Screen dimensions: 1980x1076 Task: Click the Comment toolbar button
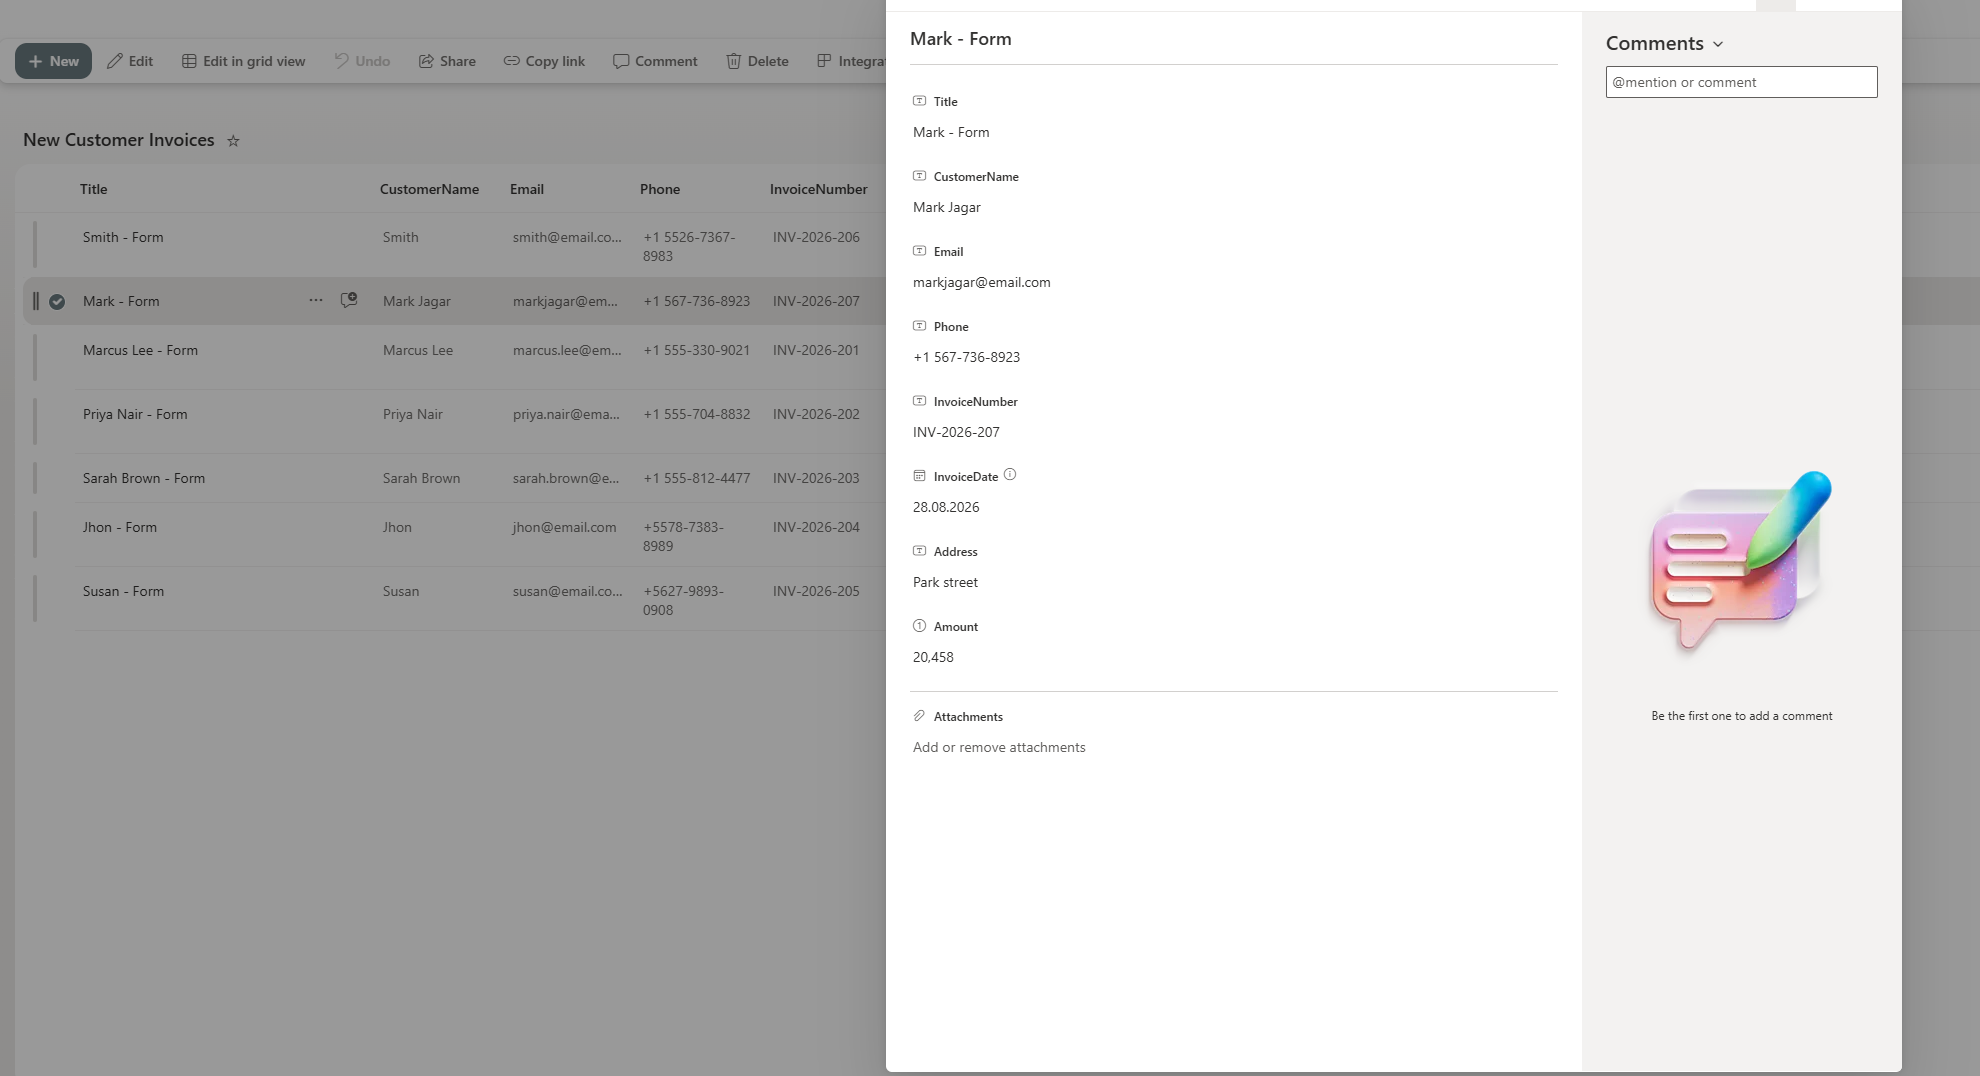pyautogui.click(x=655, y=61)
